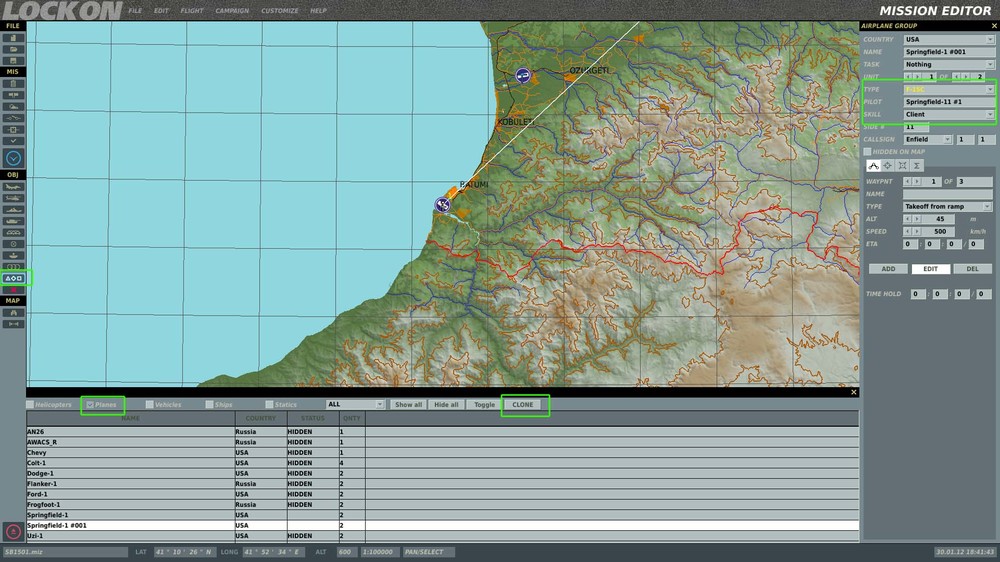The width and height of the screenshot is (1000, 562).
Task: Select the Batumi airfield marker on the map
Action: click(442, 204)
